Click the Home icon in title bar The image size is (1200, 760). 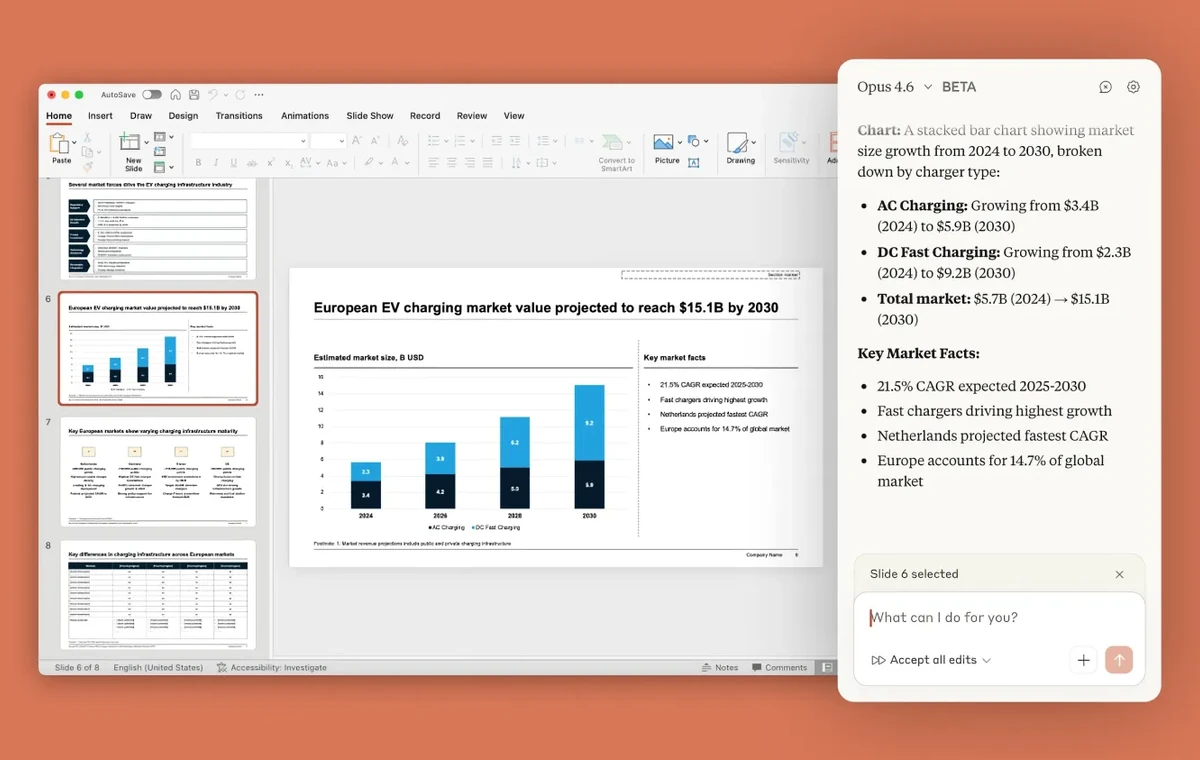pyautogui.click(x=176, y=95)
